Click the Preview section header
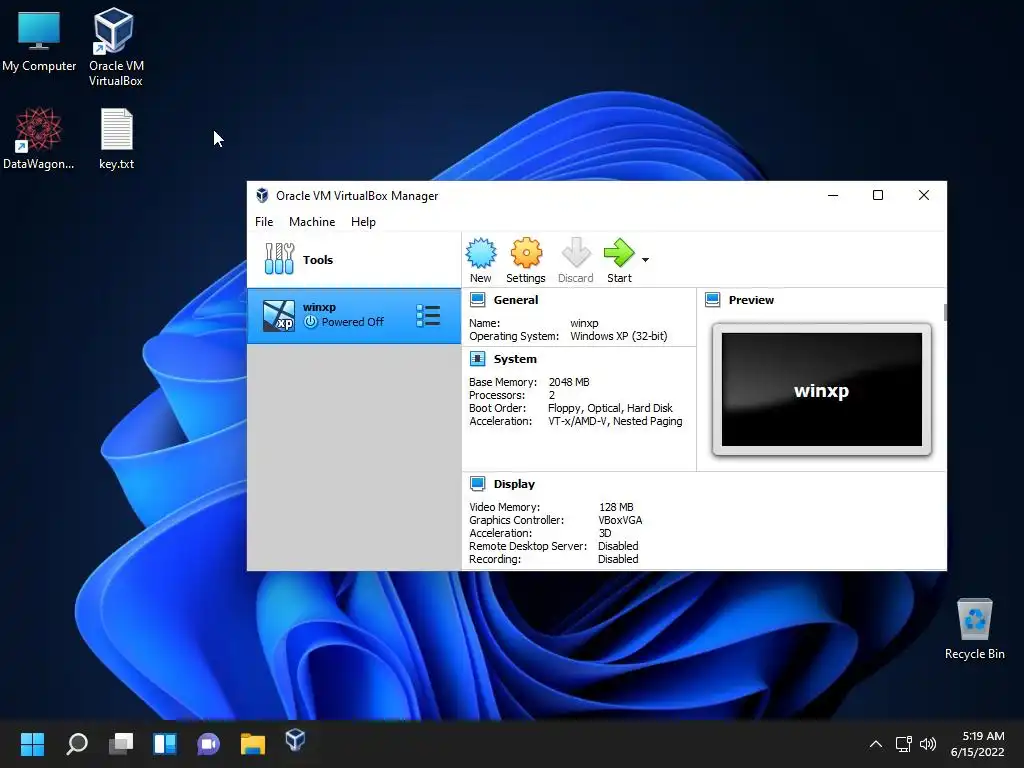The height and width of the screenshot is (768, 1024). click(x=751, y=300)
